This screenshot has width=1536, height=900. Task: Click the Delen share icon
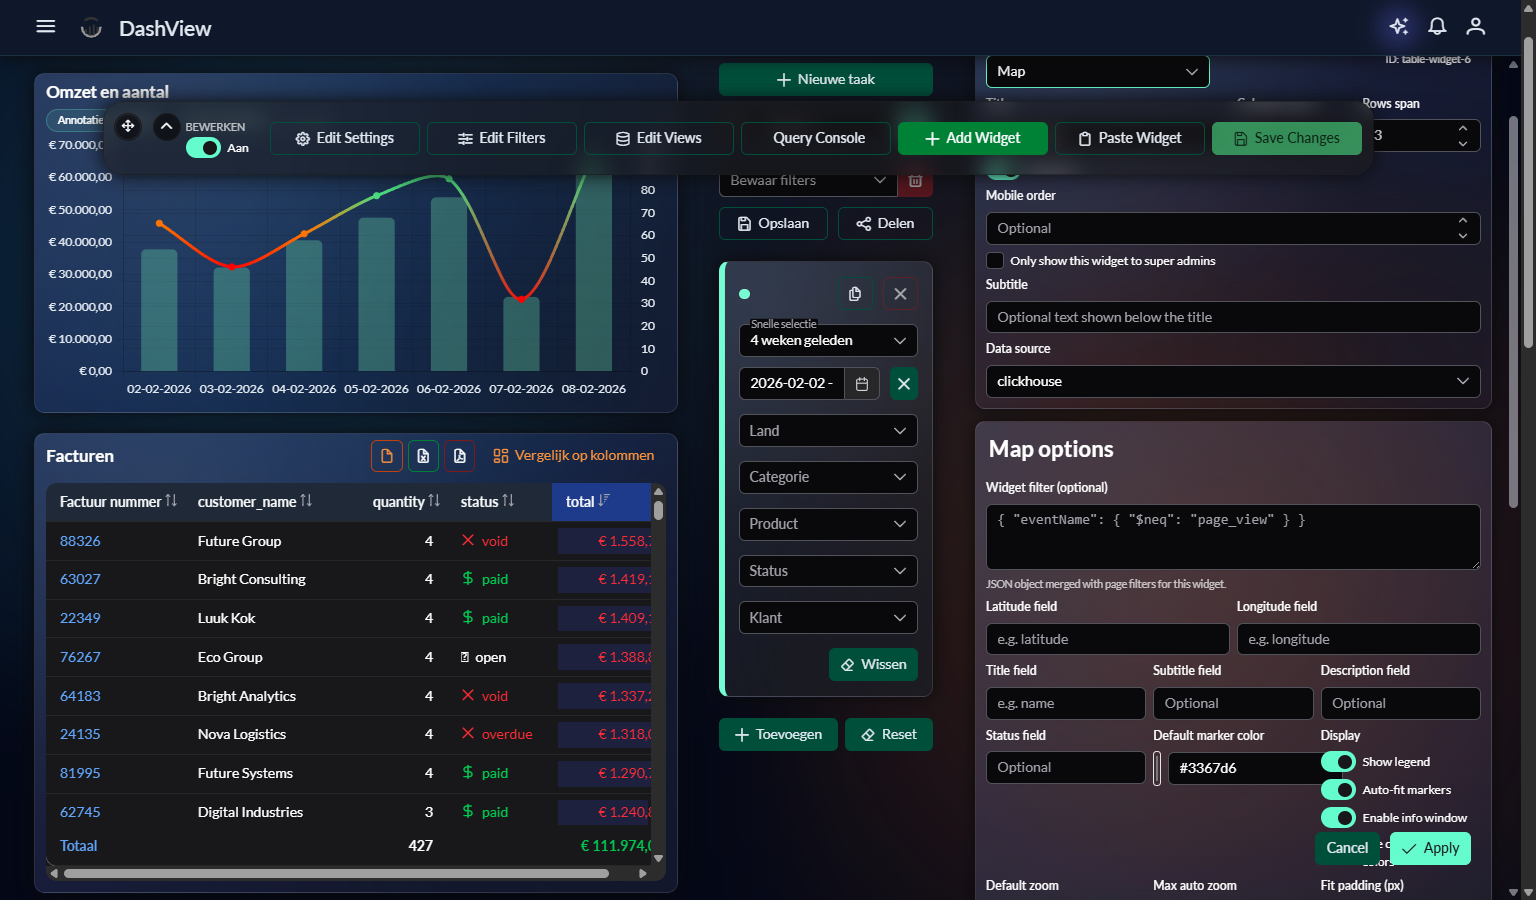(885, 223)
